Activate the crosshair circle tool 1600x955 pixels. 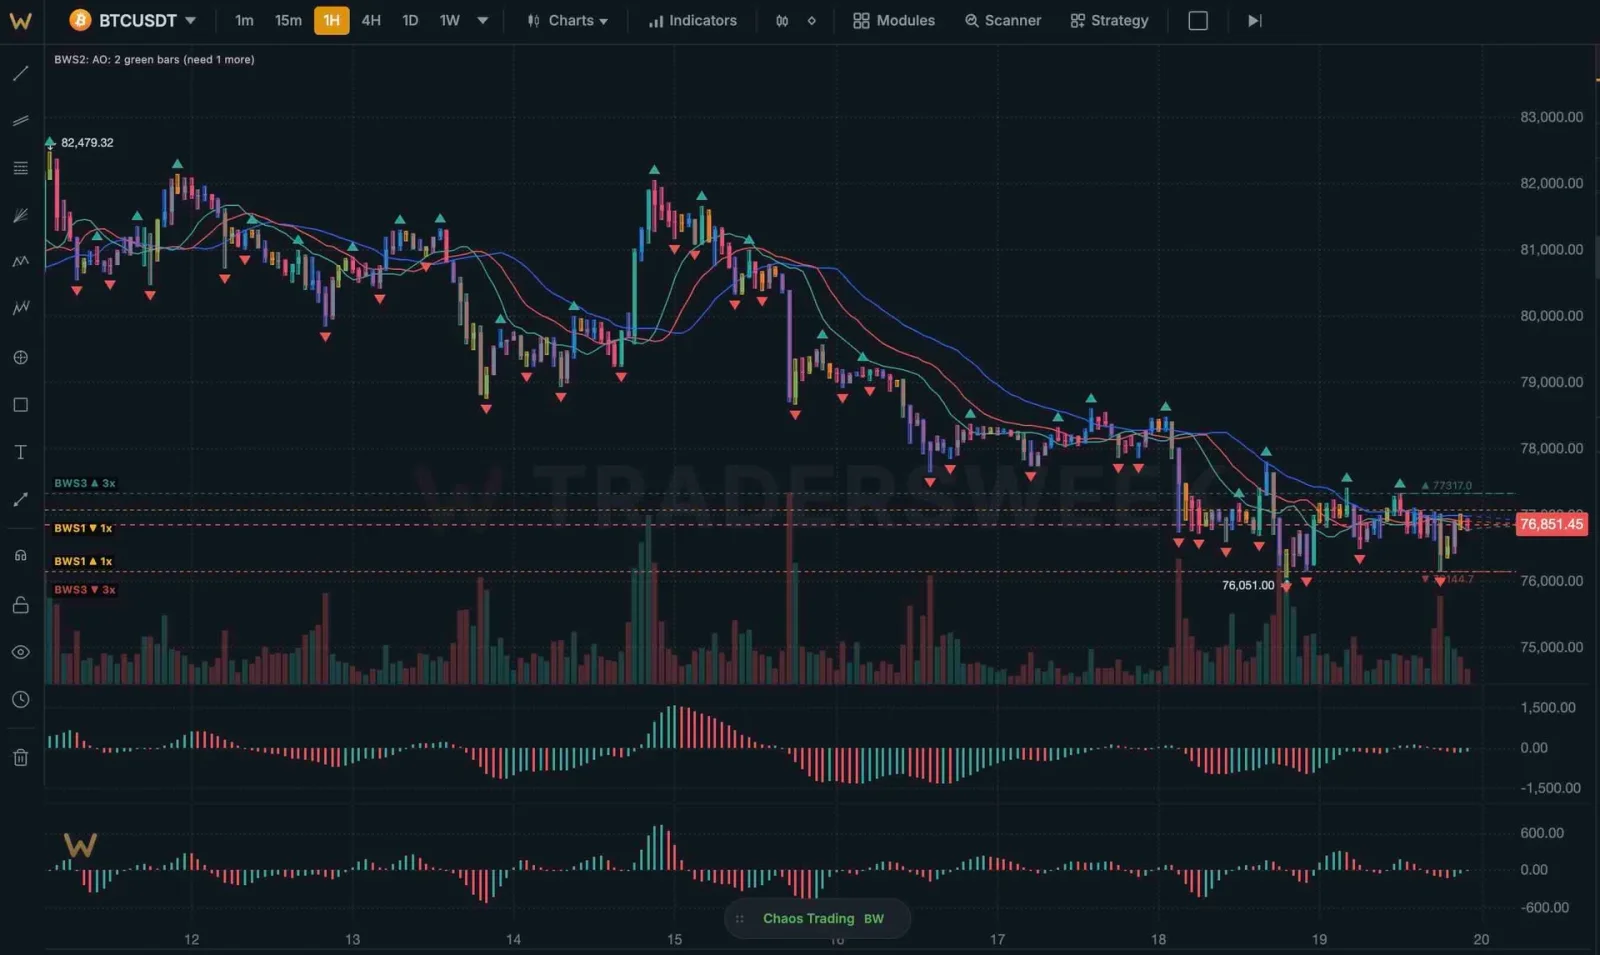20,357
